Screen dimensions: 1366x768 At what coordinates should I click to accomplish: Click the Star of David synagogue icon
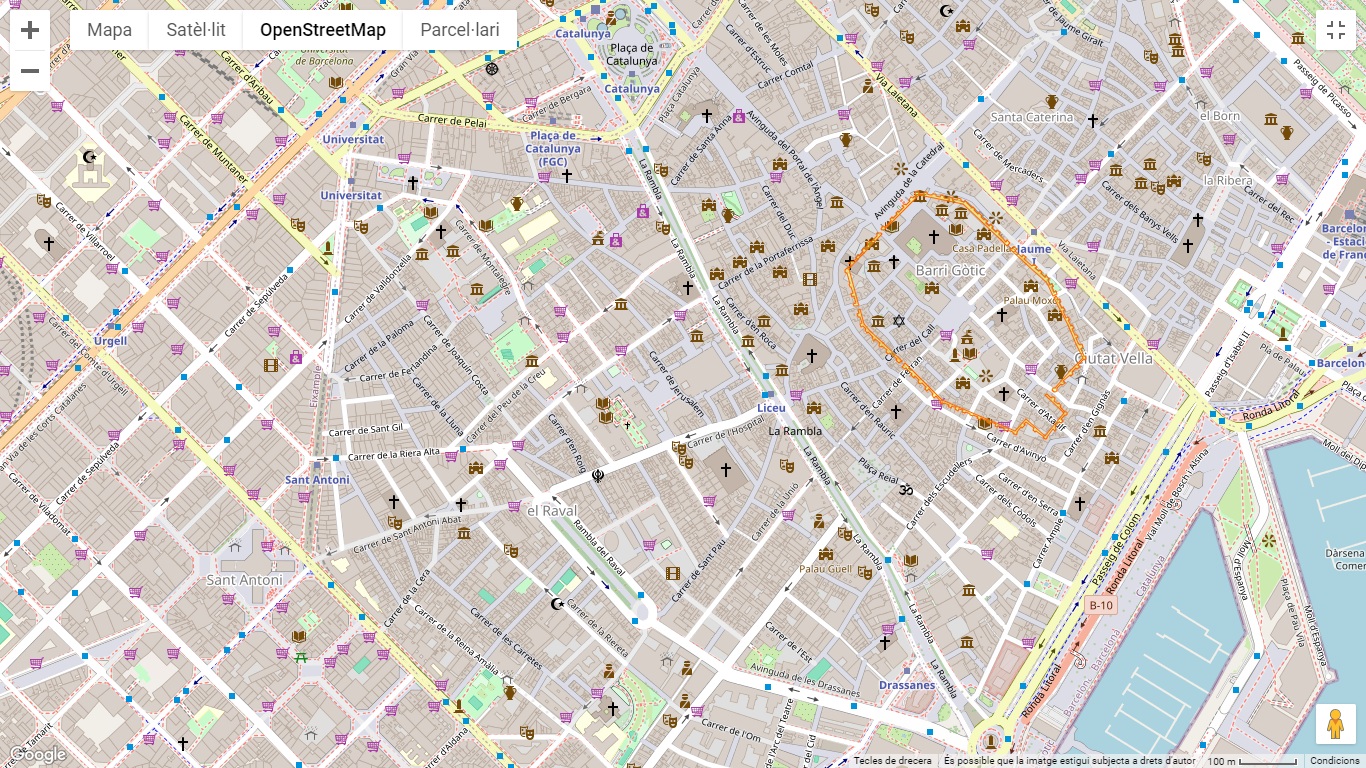898,321
